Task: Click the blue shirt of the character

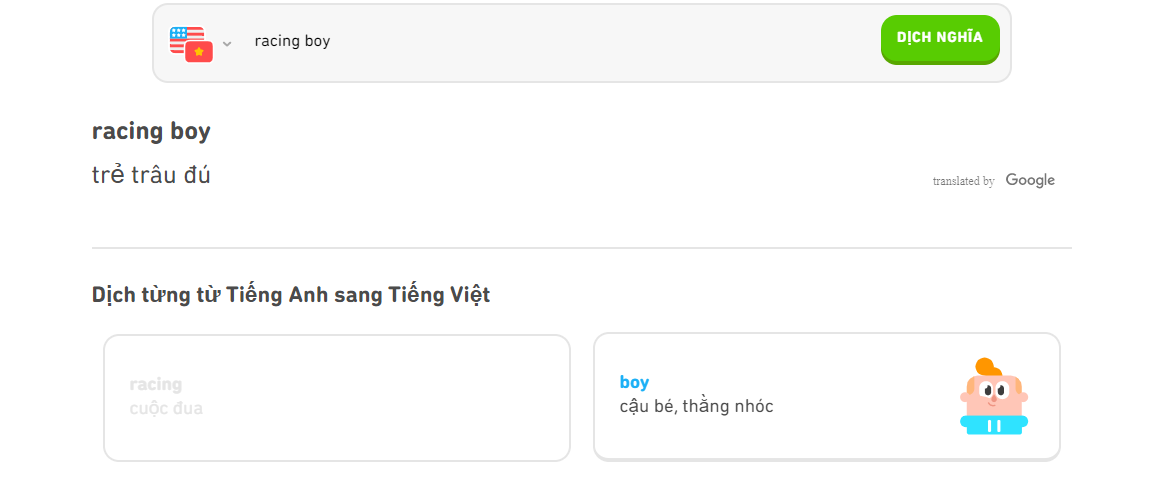Action: click(x=994, y=425)
